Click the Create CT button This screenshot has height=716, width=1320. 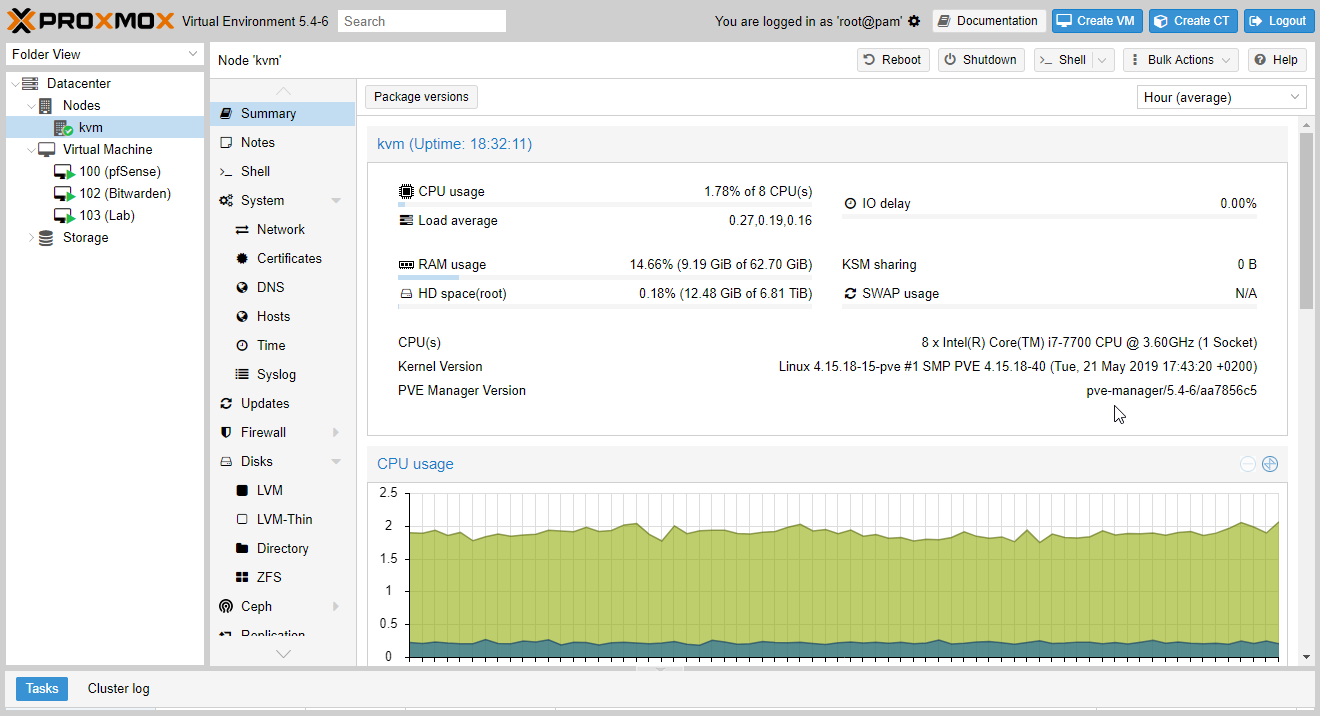(x=1193, y=21)
